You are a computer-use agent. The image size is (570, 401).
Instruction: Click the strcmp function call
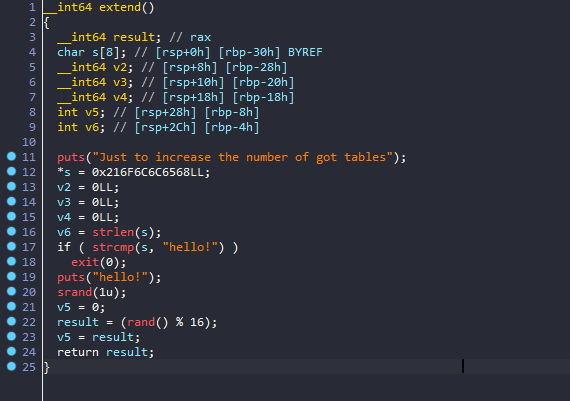[x=113, y=247]
